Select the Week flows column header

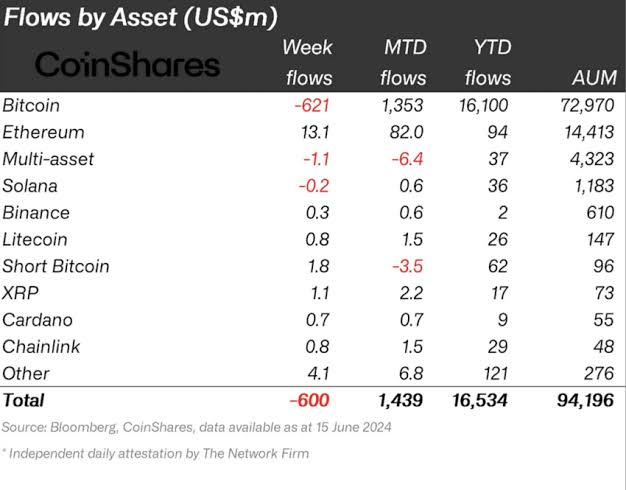pos(309,62)
